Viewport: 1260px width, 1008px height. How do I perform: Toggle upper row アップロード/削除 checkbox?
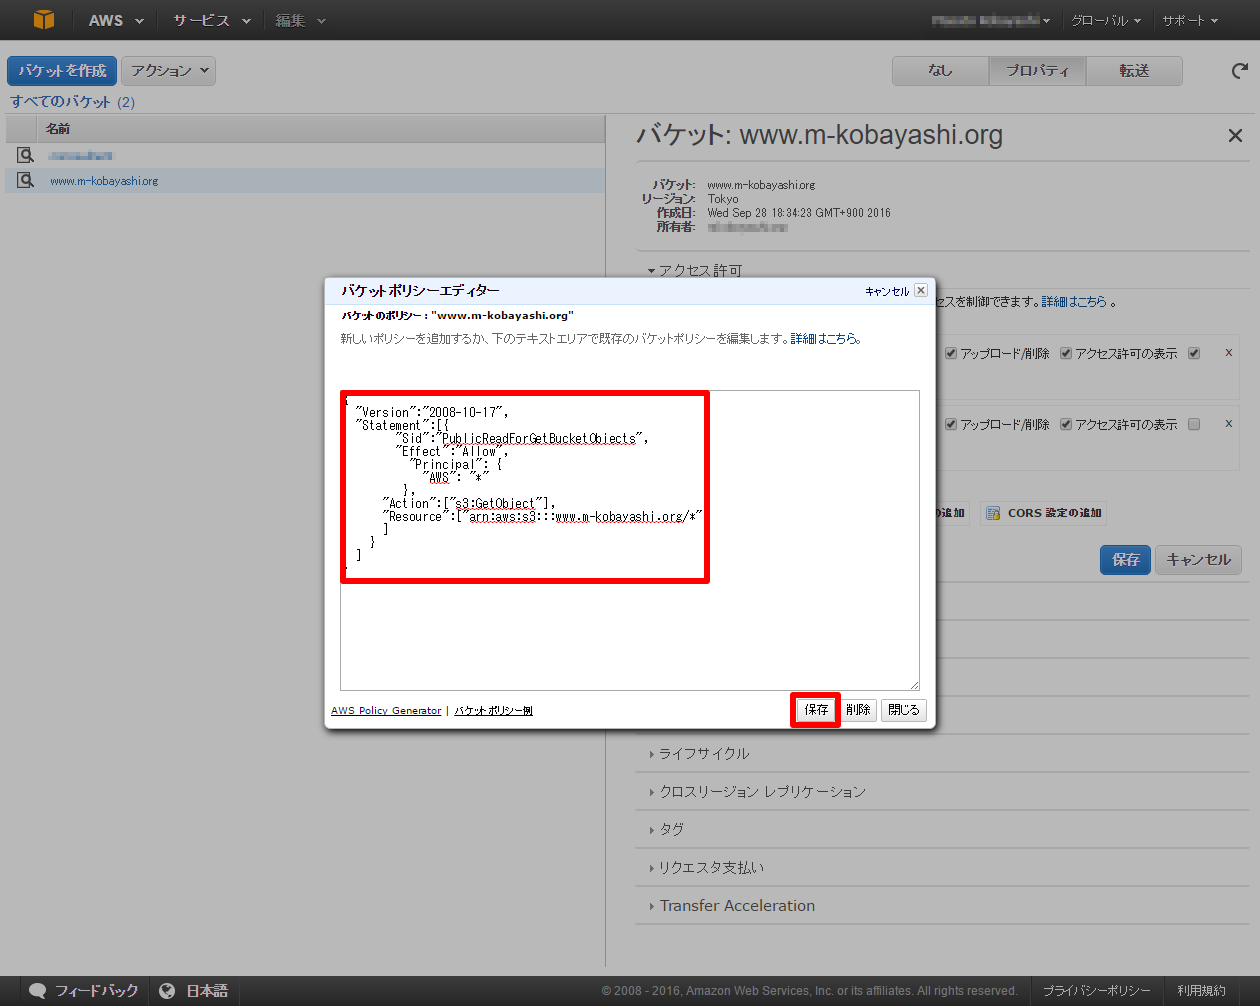pos(951,353)
